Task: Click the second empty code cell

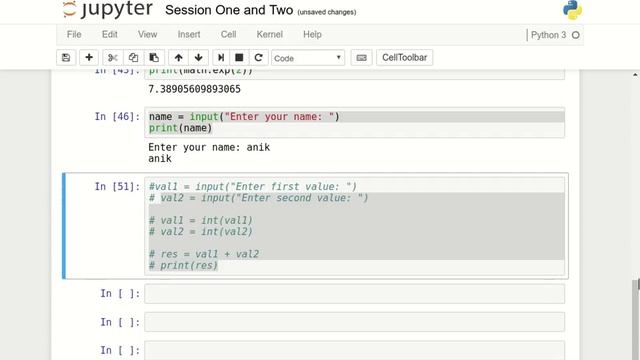Action: [354, 322]
